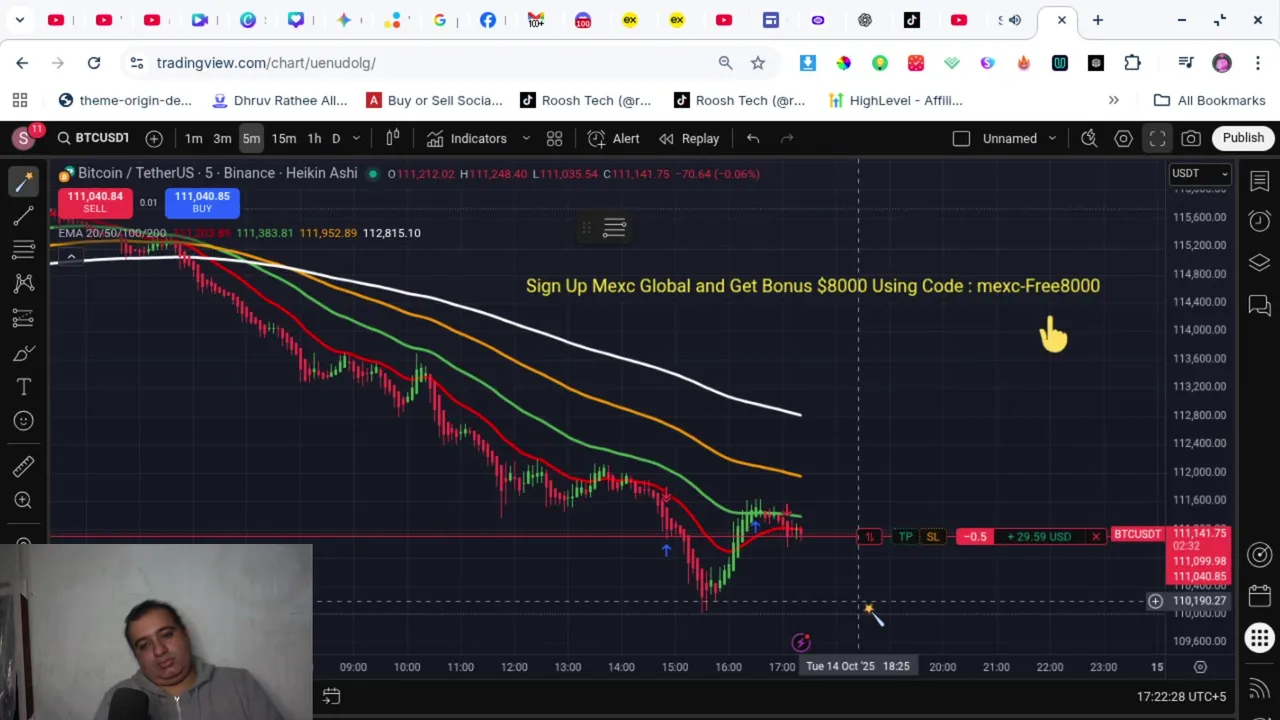Select the brush drawing tool
This screenshot has height=720, width=1280.
tap(24, 353)
